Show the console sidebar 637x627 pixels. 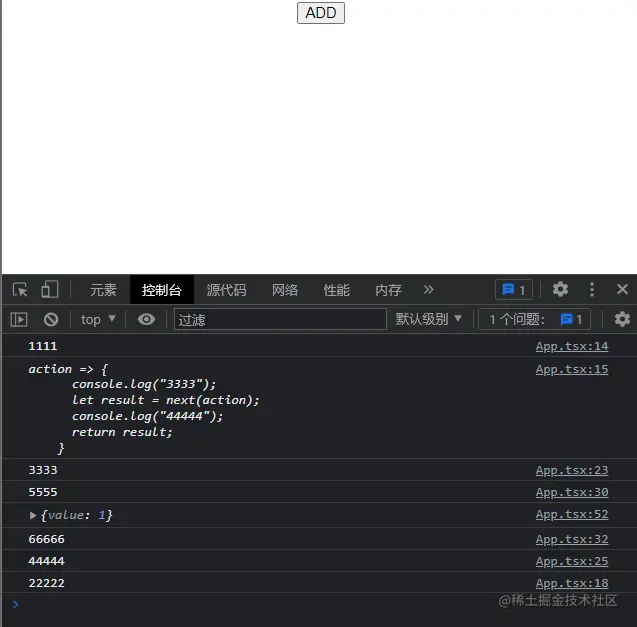point(19,319)
